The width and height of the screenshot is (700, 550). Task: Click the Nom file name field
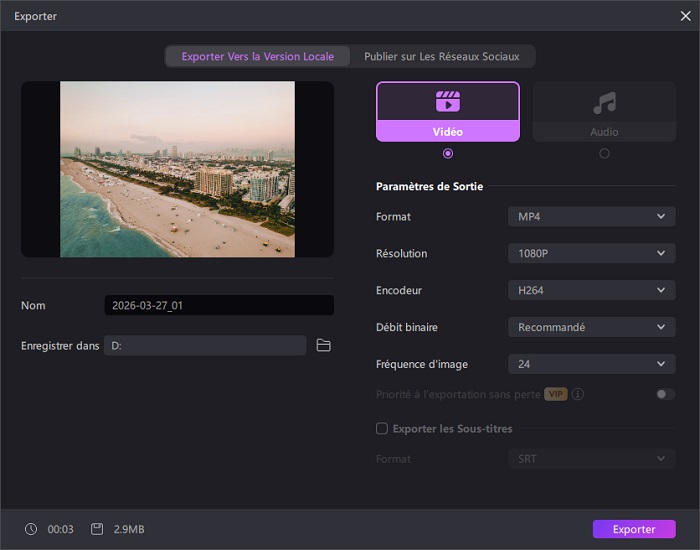click(219, 306)
